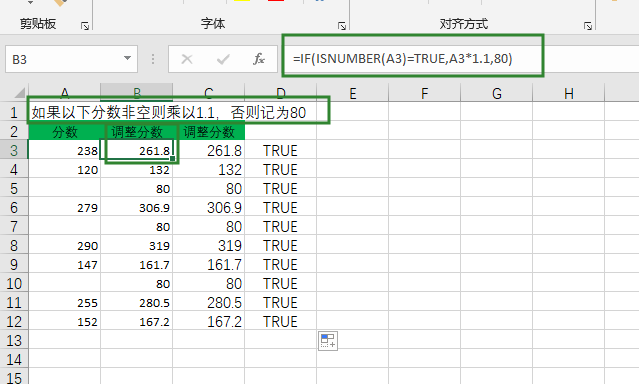Select cell A9 containing 147
This screenshot has height=384, width=639.
[64, 265]
